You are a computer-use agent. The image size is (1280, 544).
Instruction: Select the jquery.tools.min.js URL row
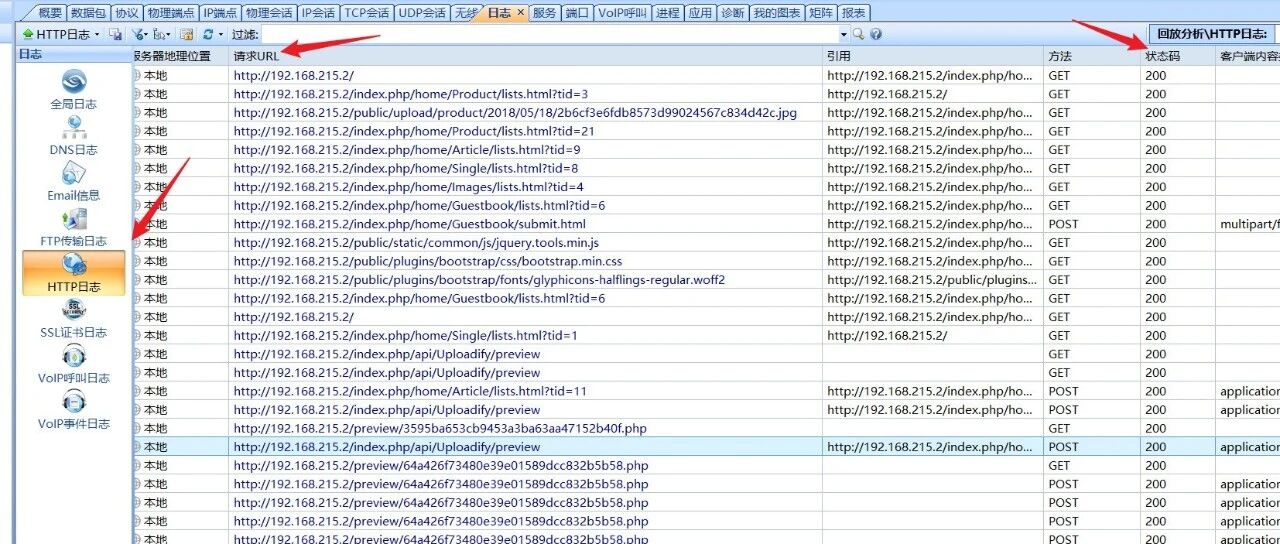tap(416, 242)
